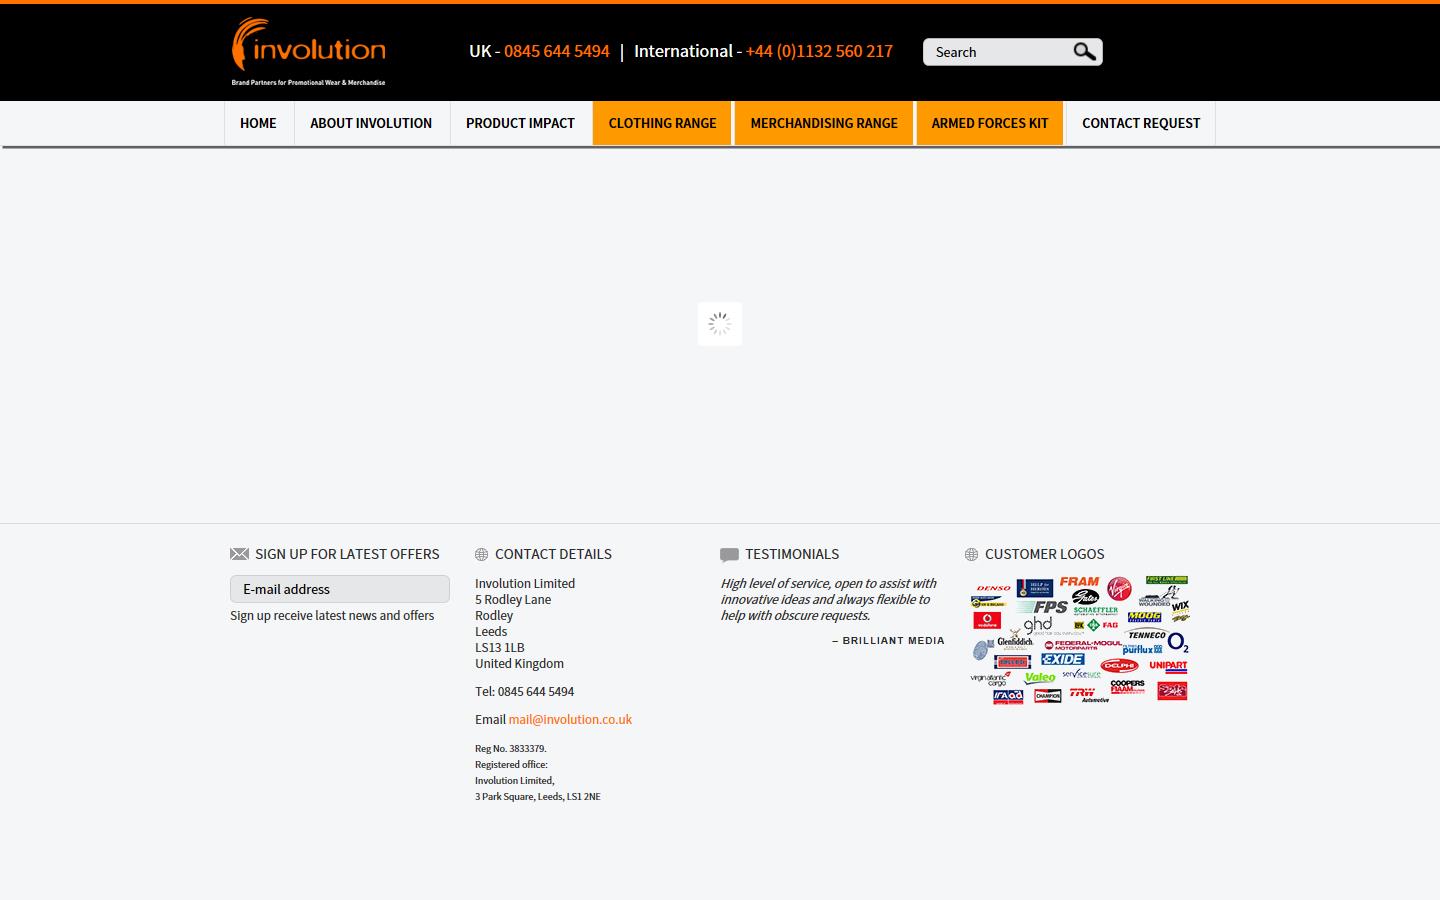Click the envelope icon beside Sign Up
Viewport: 1440px width, 900px height.
pos(239,554)
